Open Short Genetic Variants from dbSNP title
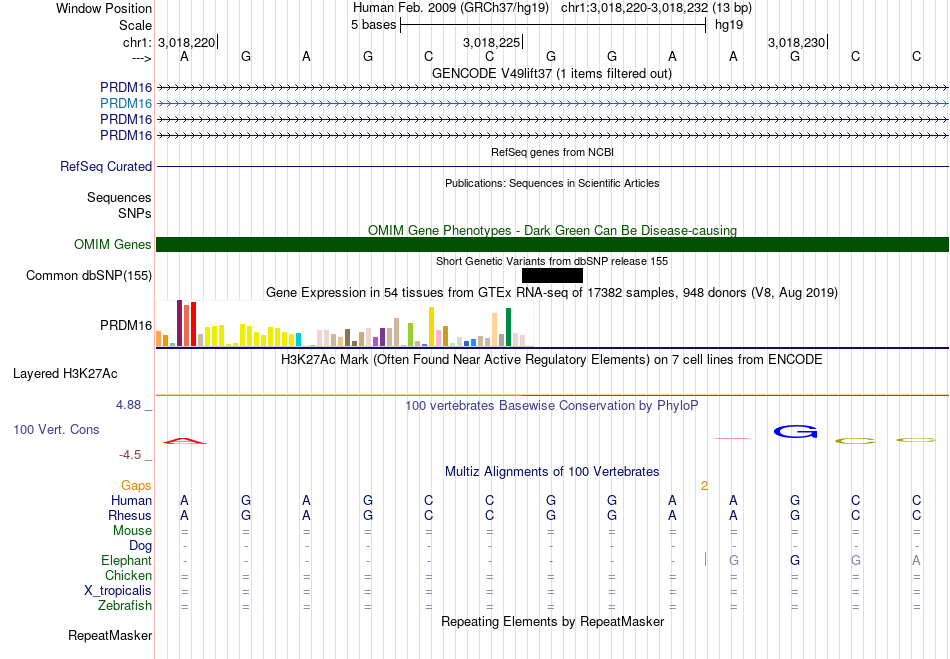Screen dimensions: 950x659 [551, 261]
